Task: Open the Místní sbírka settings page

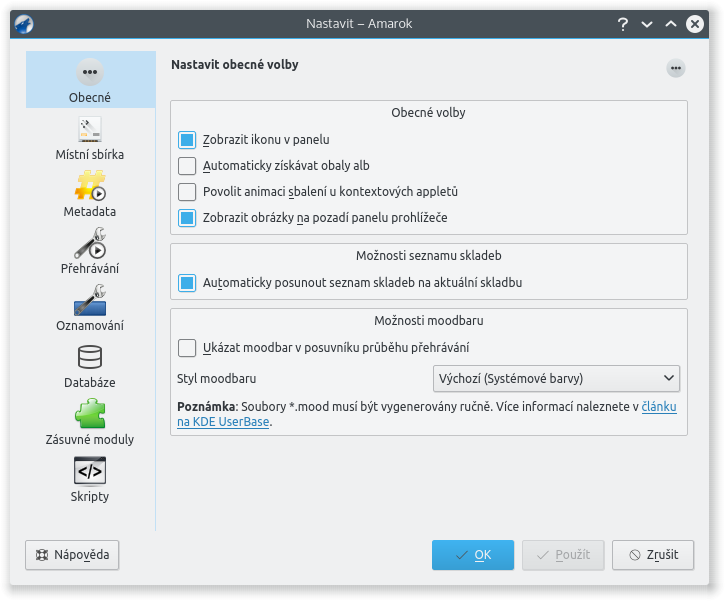Action: [90, 138]
